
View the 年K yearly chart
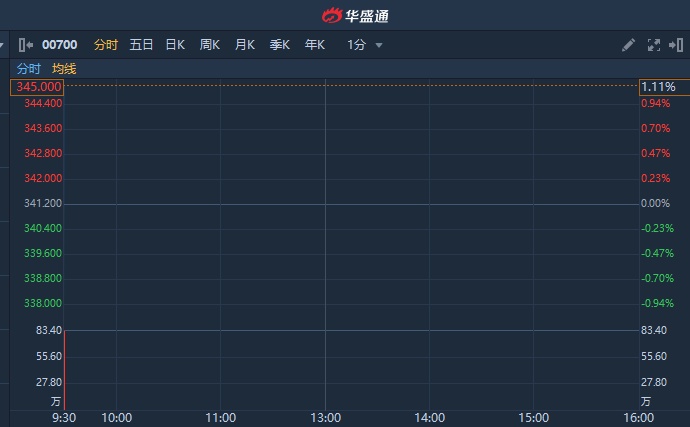[314, 44]
